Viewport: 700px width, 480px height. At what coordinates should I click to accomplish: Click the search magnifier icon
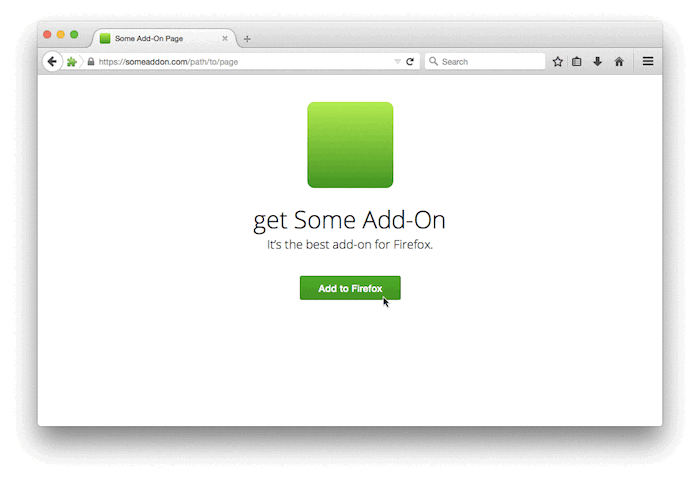(x=433, y=61)
